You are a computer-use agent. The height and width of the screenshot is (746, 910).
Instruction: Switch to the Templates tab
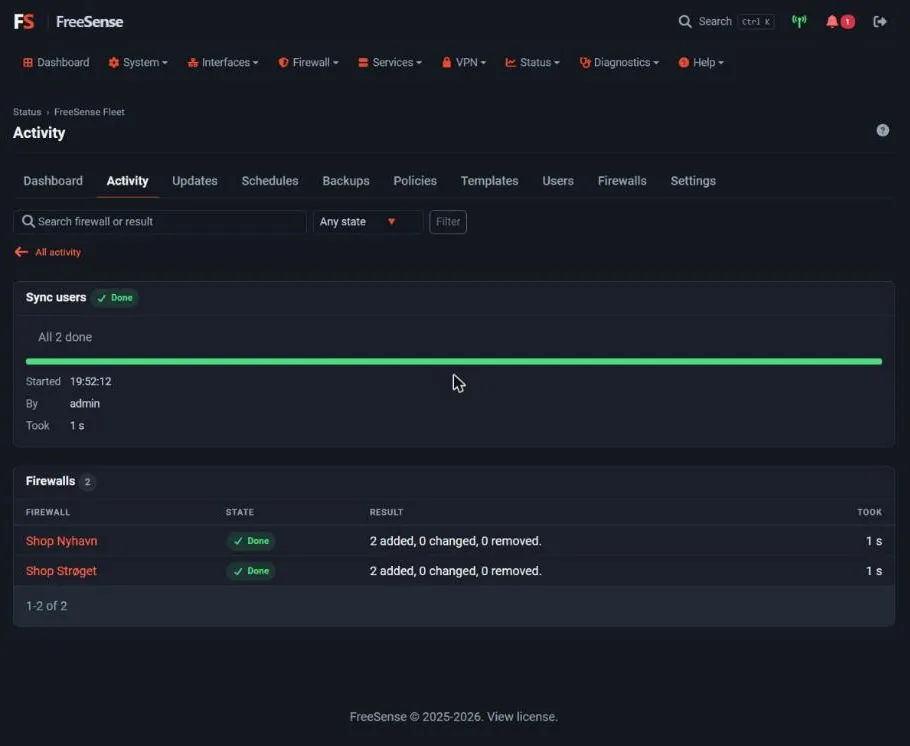pos(489,181)
